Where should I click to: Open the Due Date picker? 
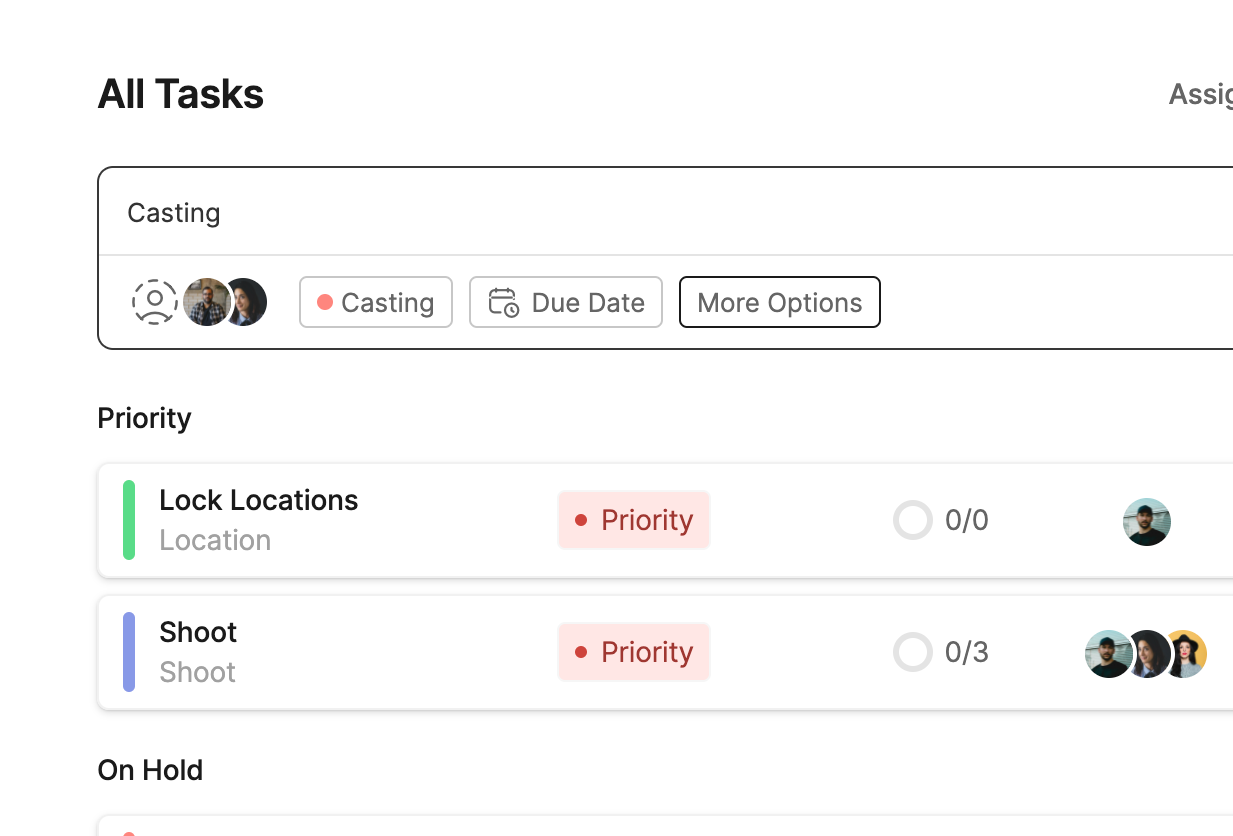[x=566, y=302]
